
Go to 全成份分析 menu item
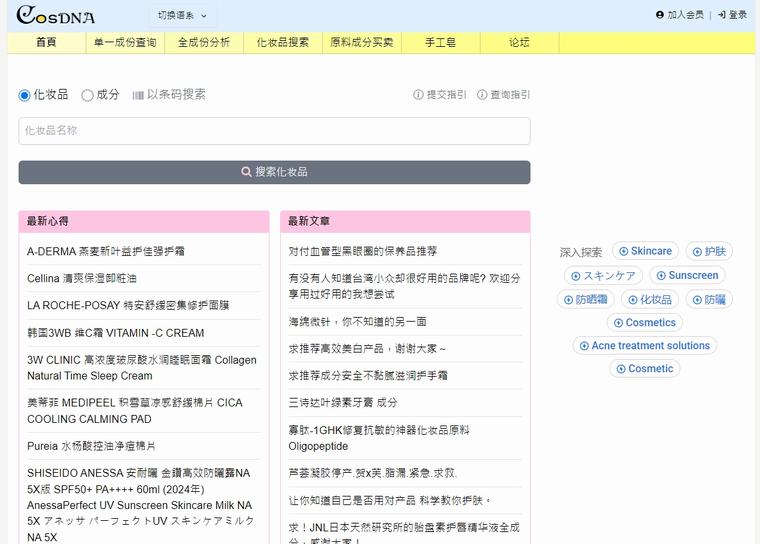coord(204,43)
